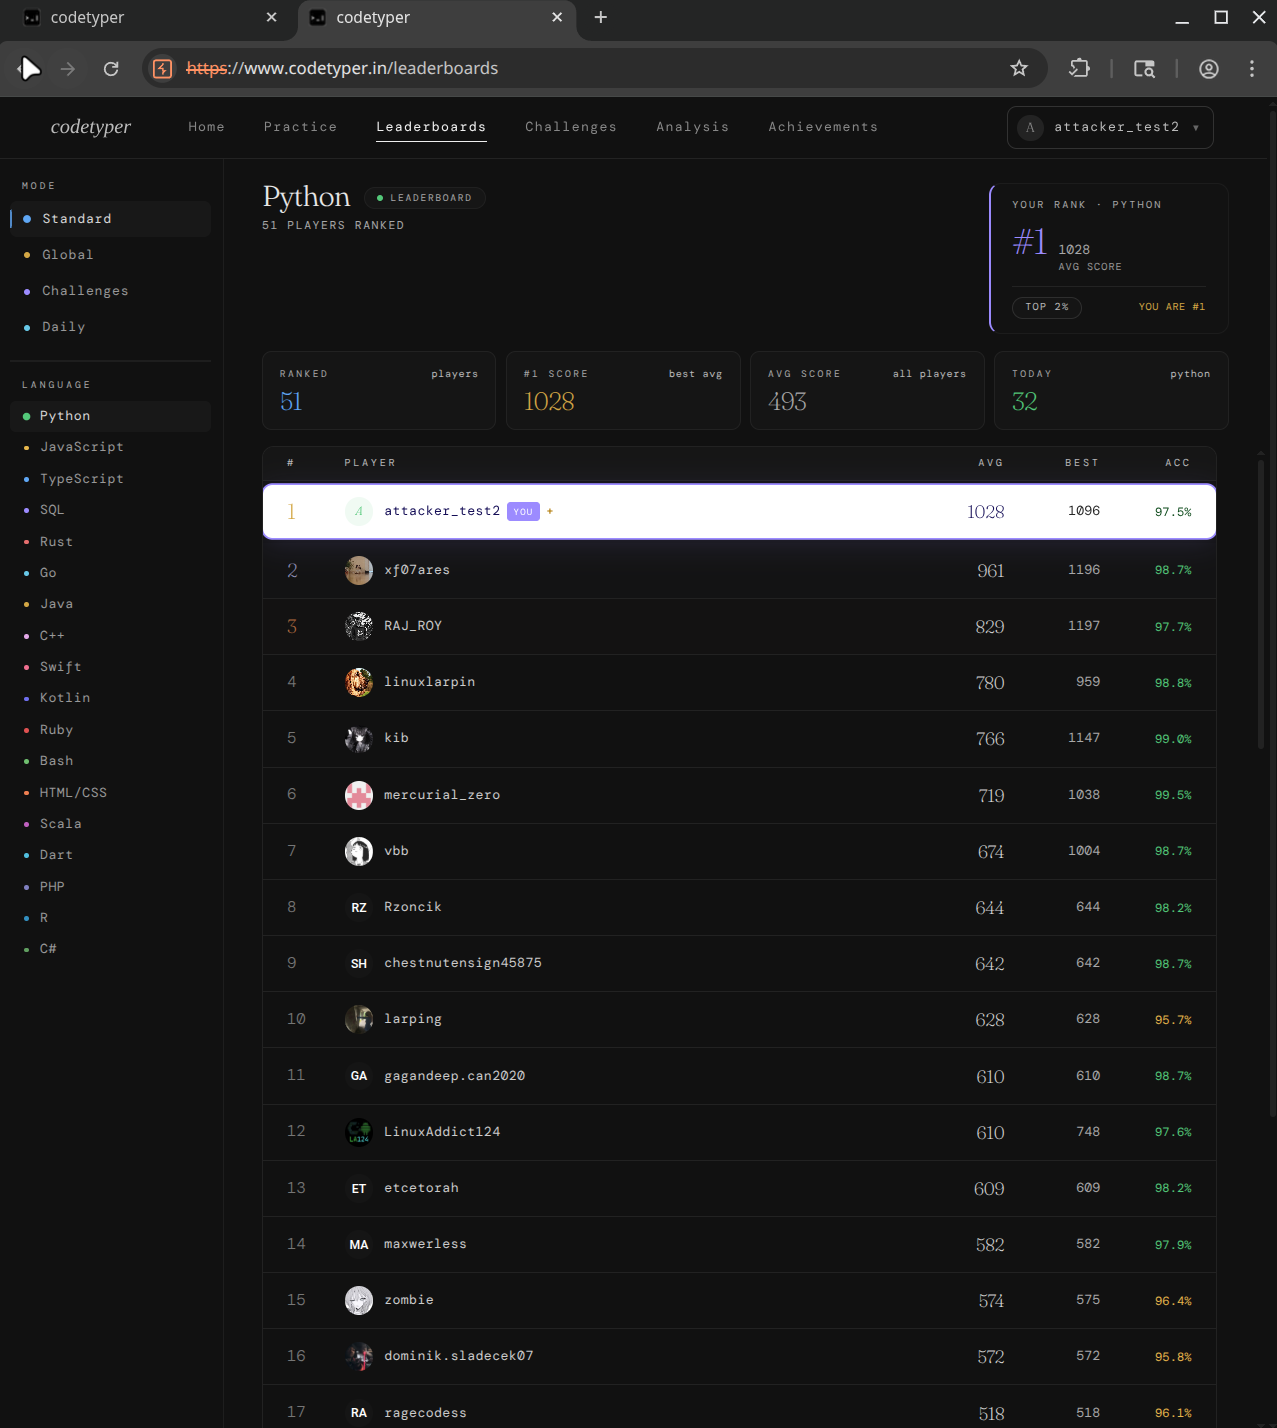Click the TOP 2% badge
Viewport: 1277px width, 1428px height.
1047,307
